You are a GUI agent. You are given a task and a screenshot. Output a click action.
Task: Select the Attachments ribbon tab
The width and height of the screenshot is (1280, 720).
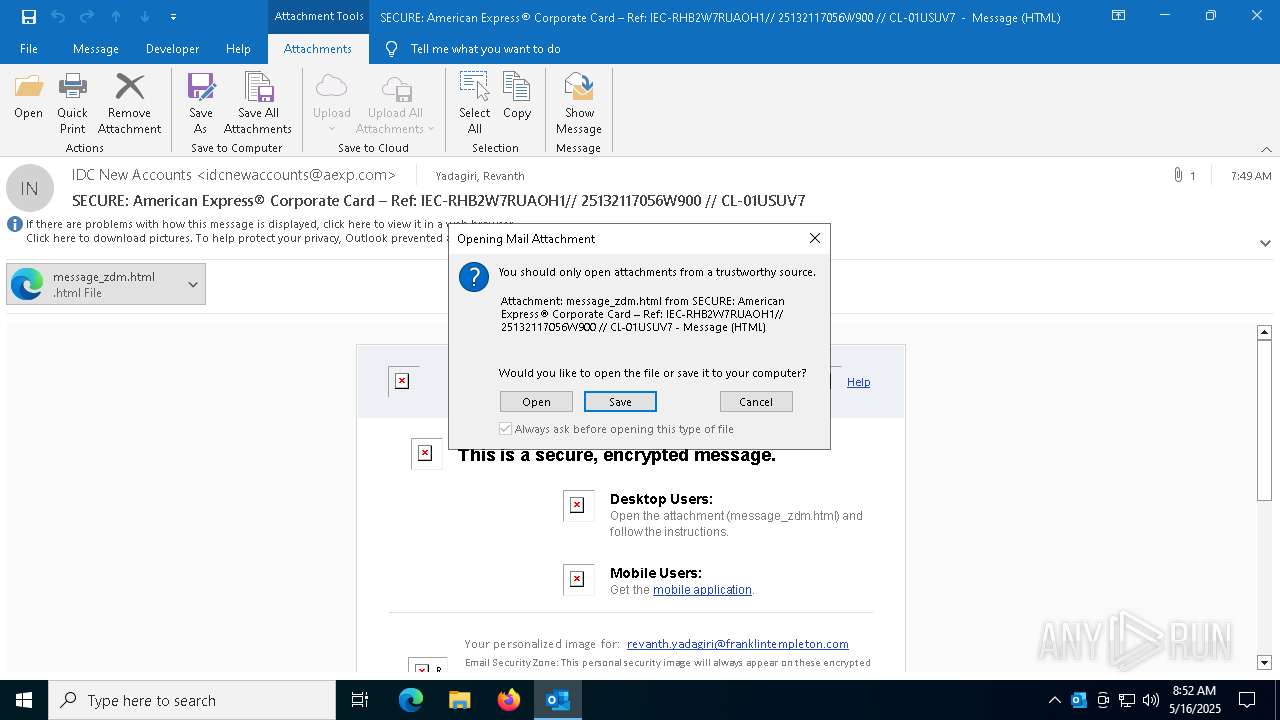click(x=318, y=49)
